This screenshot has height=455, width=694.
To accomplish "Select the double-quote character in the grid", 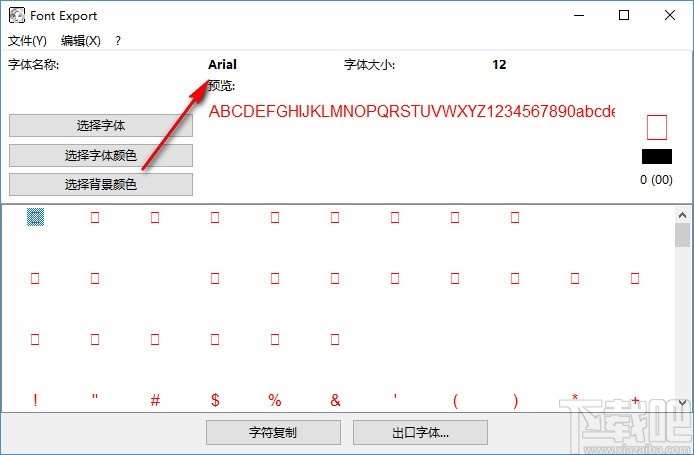I will point(95,397).
